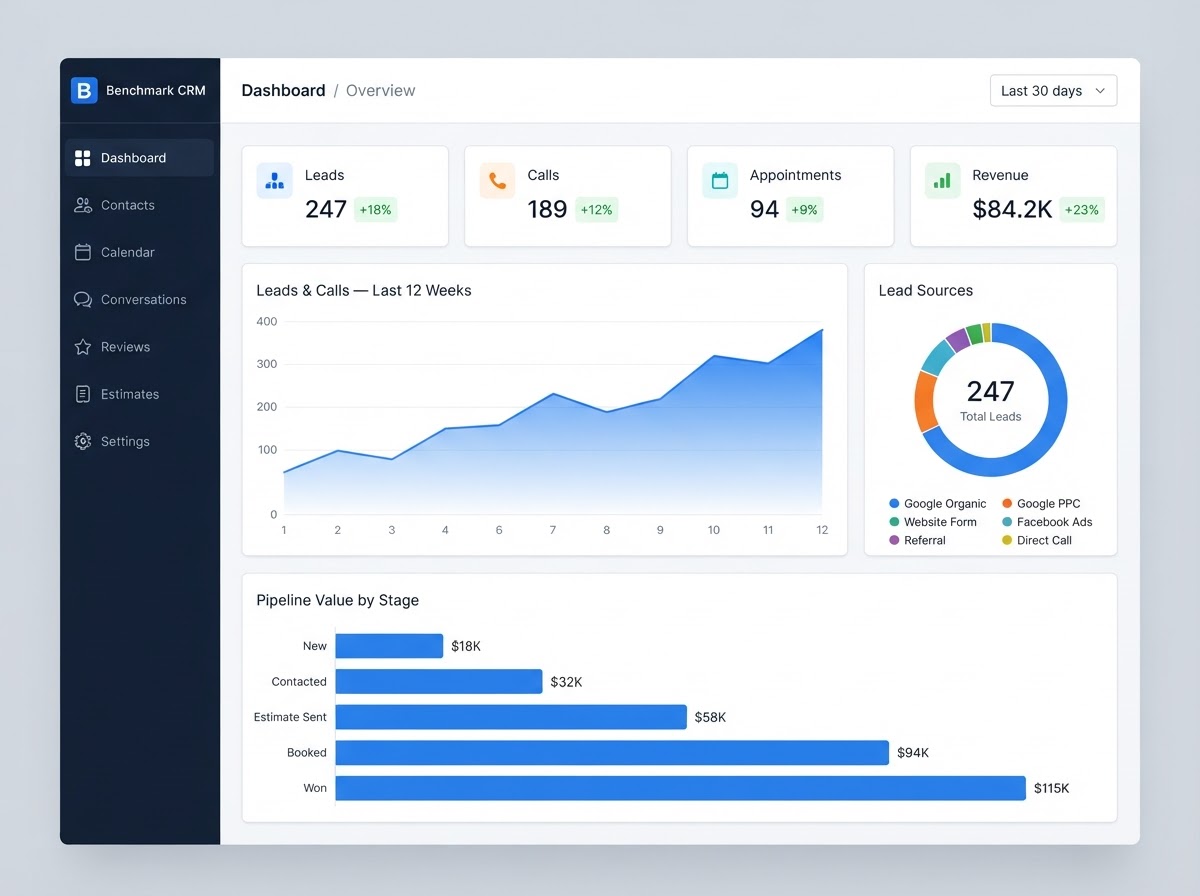Click the Calls +12% badge

(596, 210)
